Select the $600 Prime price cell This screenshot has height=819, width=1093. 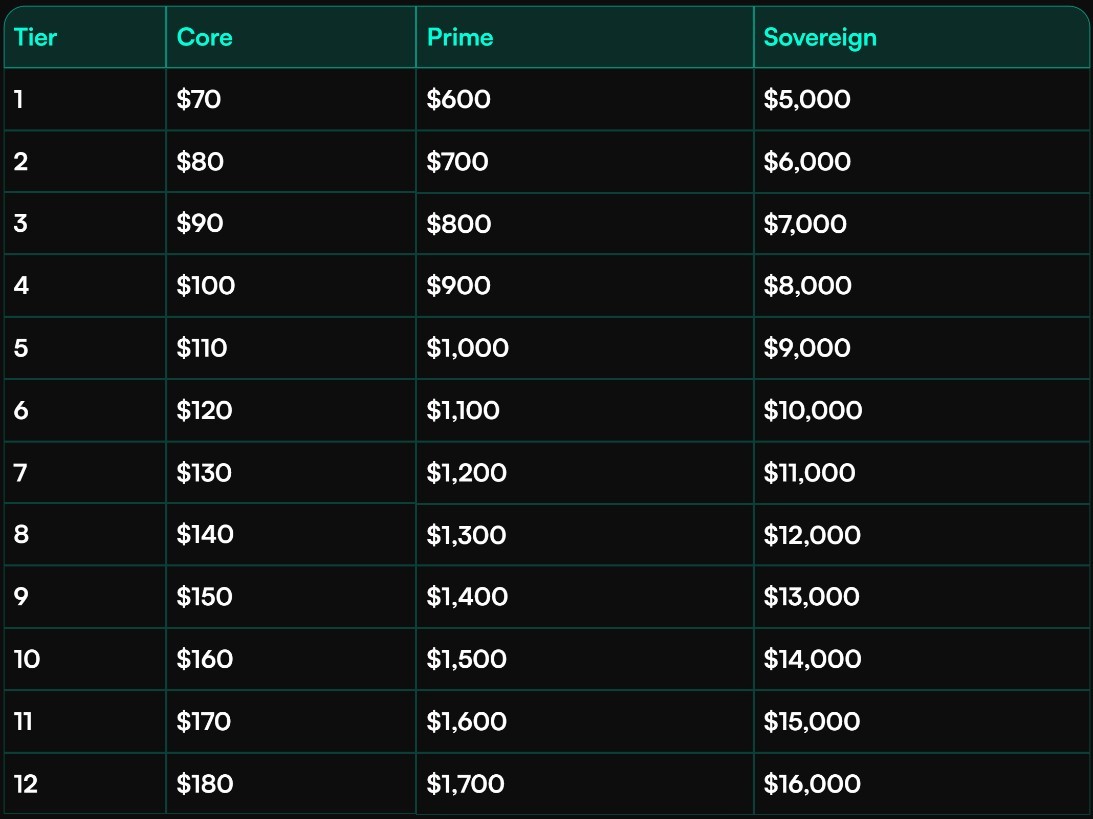tap(459, 99)
